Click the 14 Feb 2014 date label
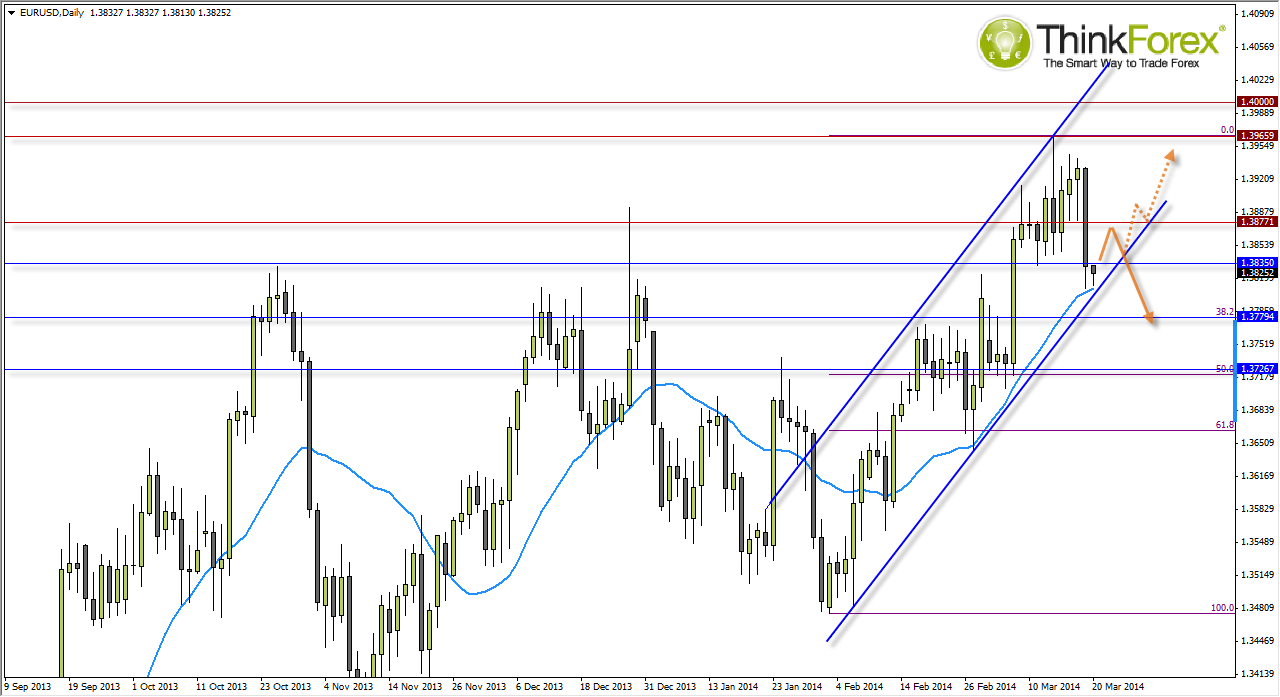Image resolution: width=1280 pixels, height=697 pixels. click(x=926, y=687)
